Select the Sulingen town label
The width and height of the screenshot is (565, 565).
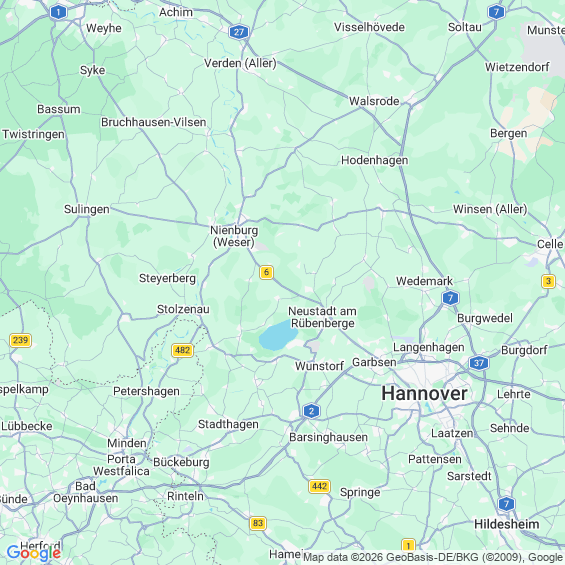coord(87,209)
